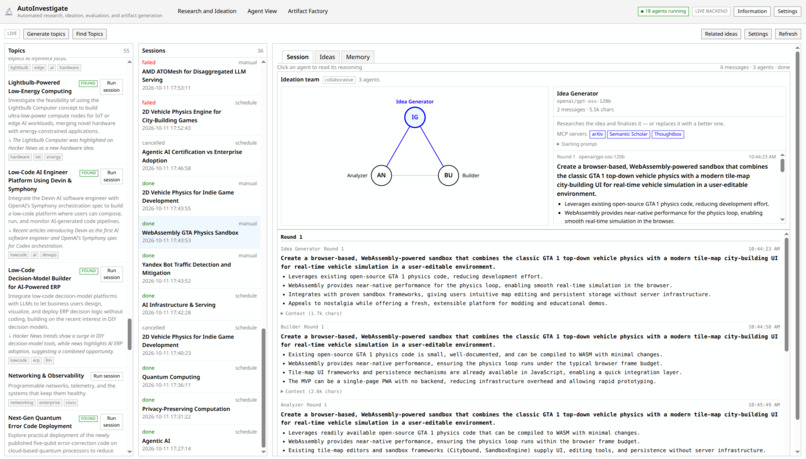Screen dimensions: 806x459
Task: Click the Idea Generator detail scrollbar
Action: [x=782, y=166]
